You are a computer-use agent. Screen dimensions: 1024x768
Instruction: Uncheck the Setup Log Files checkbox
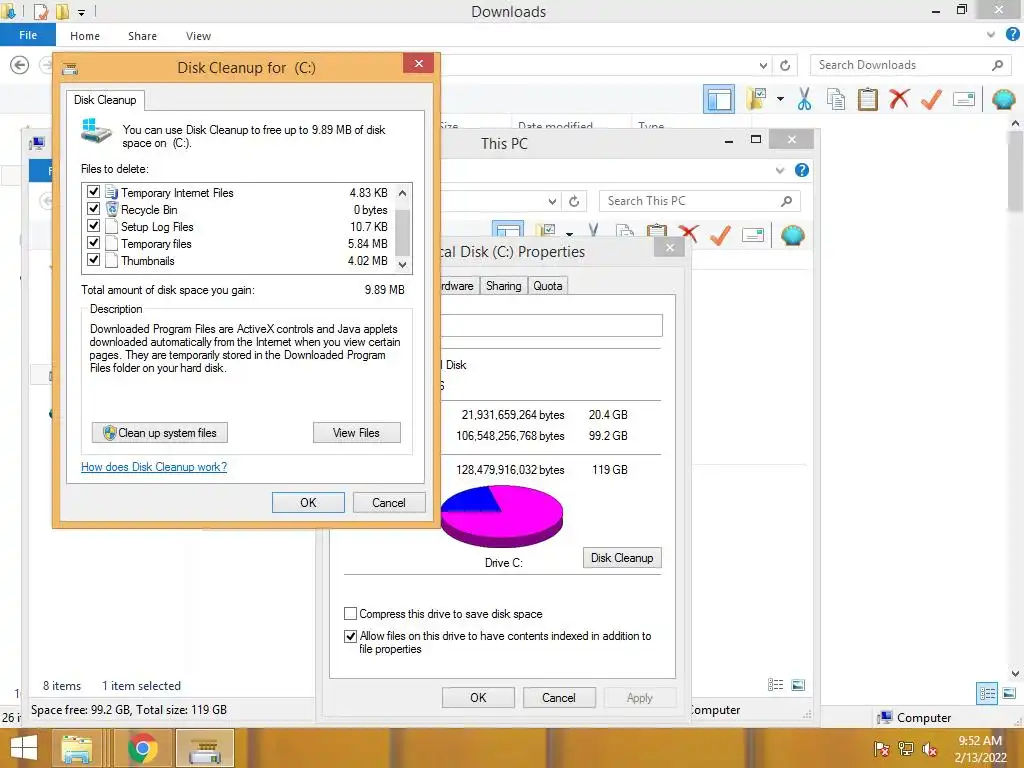point(93,226)
